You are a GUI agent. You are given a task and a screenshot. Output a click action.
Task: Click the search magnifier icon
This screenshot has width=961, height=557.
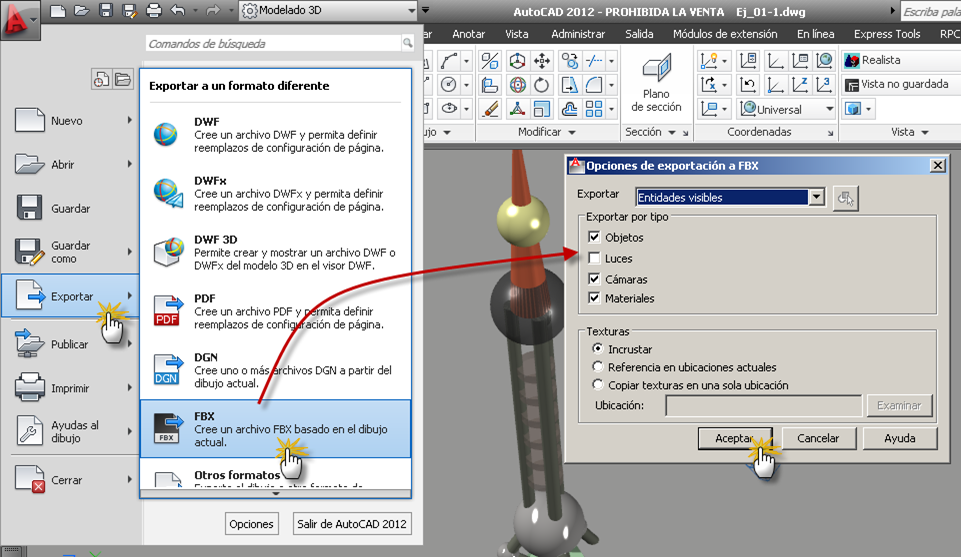pos(407,42)
